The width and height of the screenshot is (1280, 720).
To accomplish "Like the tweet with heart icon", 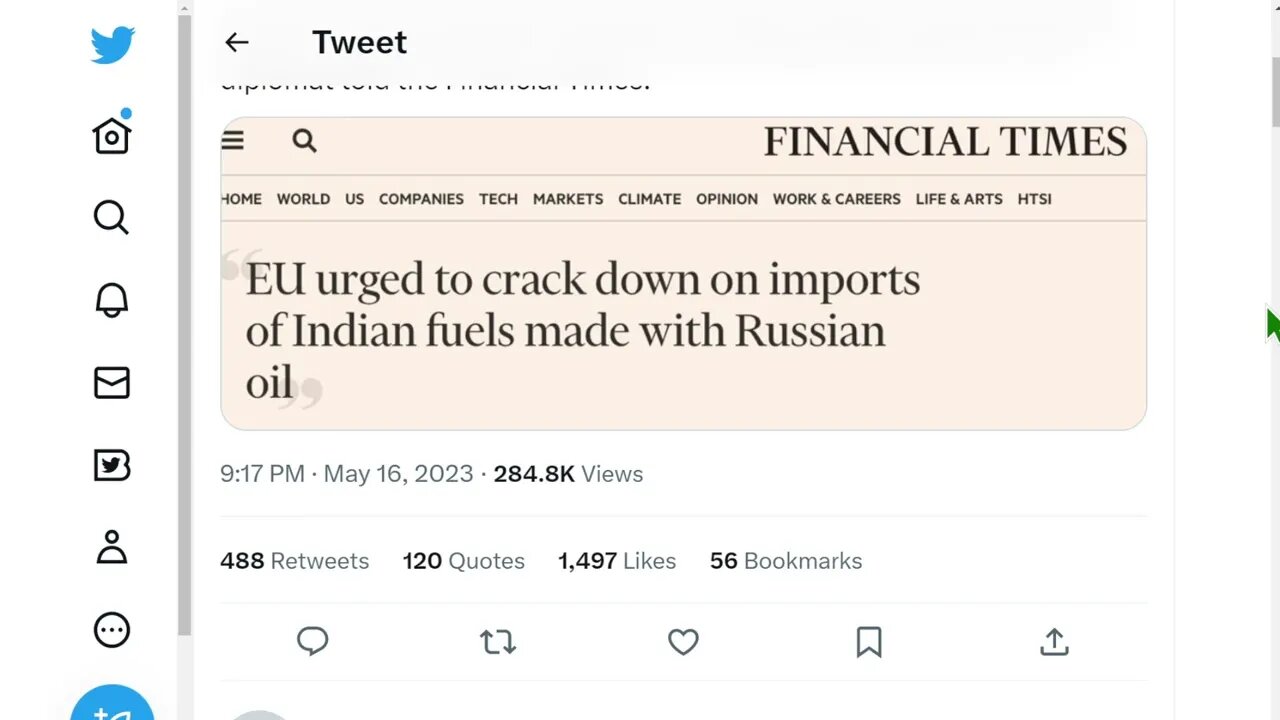I will click(x=683, y=641).
